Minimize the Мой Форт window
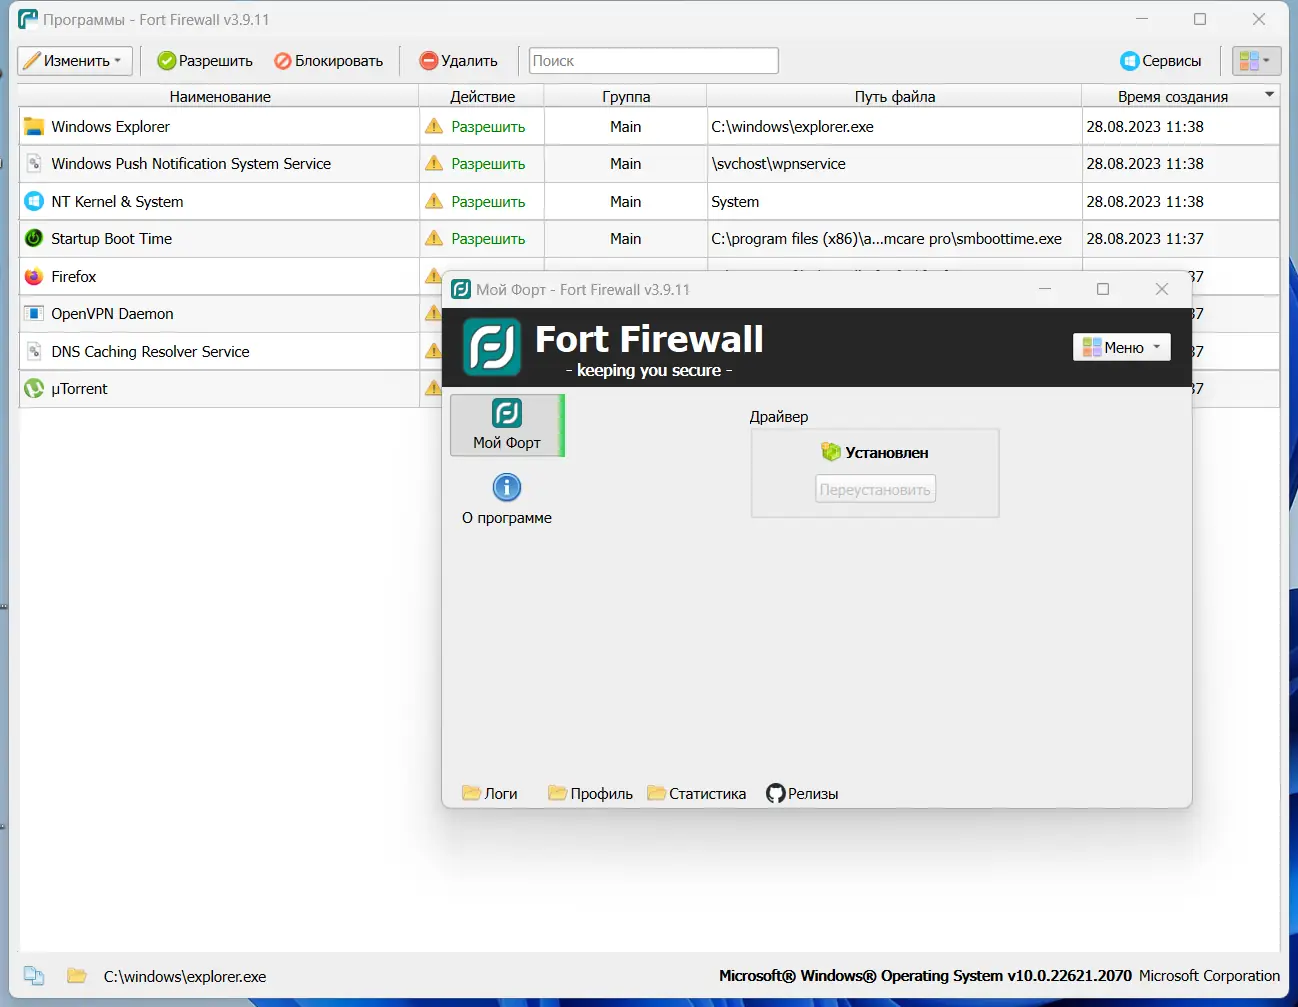The height and width of the screenshot is (1007, 1298). (1045, 289)
